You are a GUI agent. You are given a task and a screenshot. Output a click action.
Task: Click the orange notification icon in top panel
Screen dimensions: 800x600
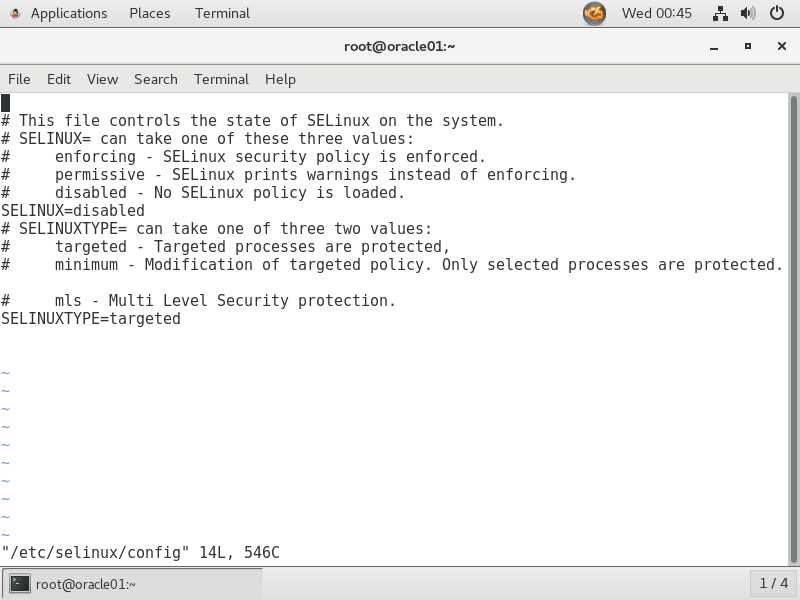point(594,13)
